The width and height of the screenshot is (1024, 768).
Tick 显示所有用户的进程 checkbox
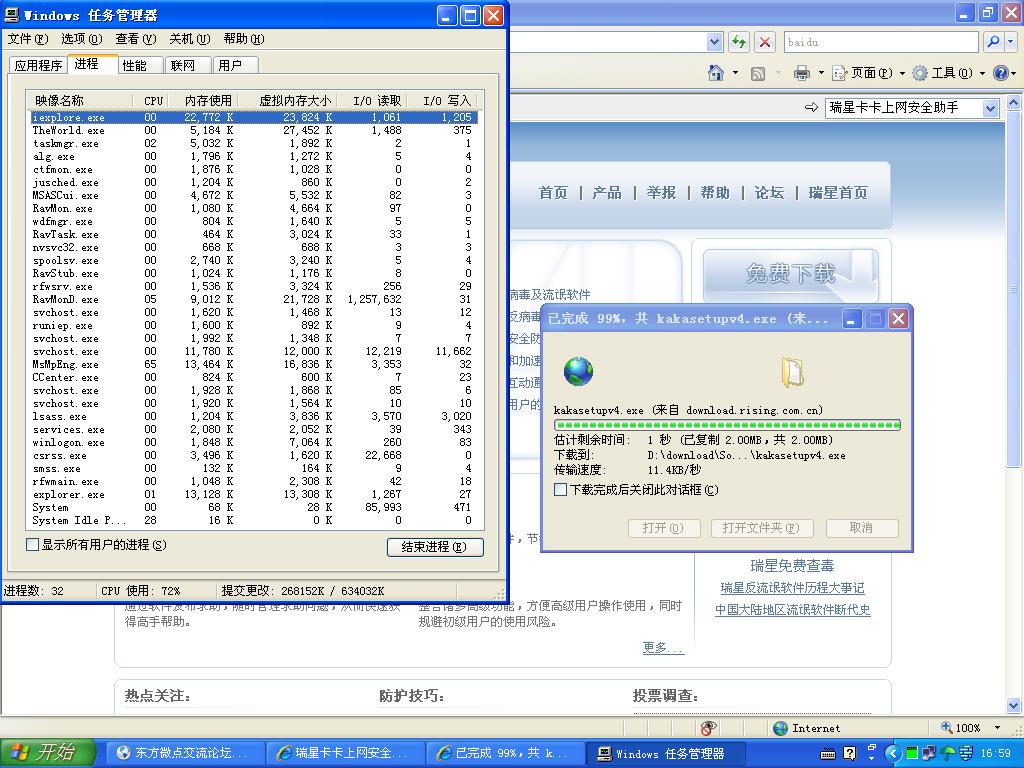point(32,545)
